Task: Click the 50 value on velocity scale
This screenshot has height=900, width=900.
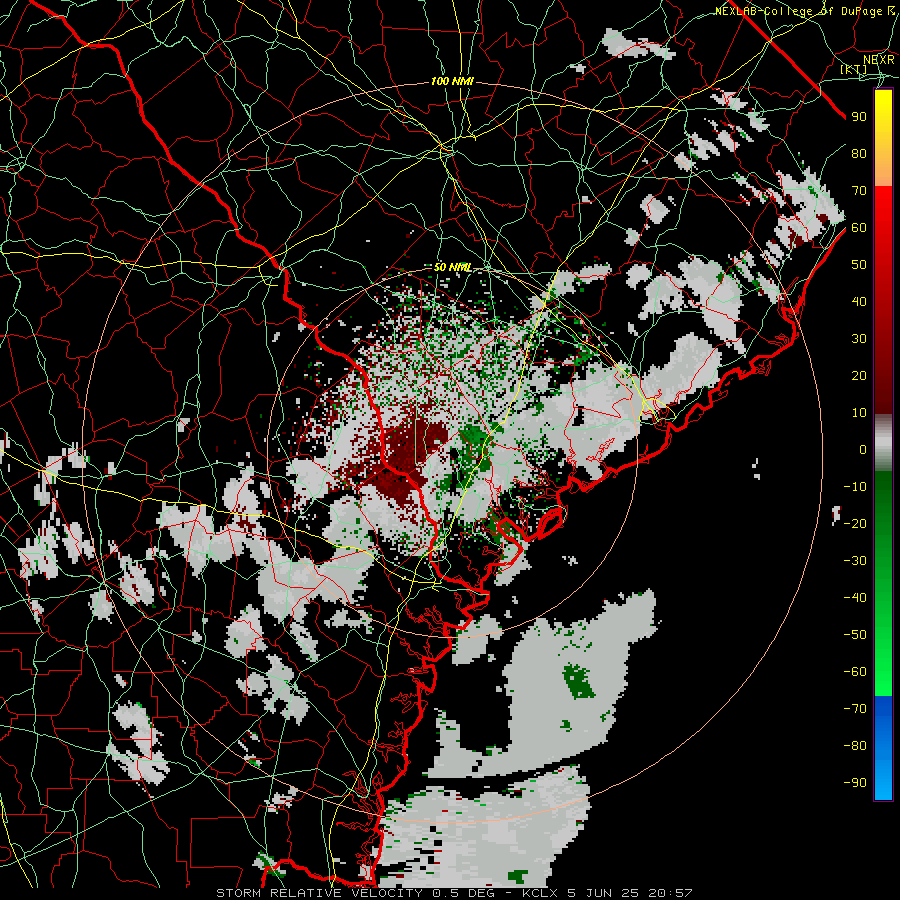Action: coord(859,265)
